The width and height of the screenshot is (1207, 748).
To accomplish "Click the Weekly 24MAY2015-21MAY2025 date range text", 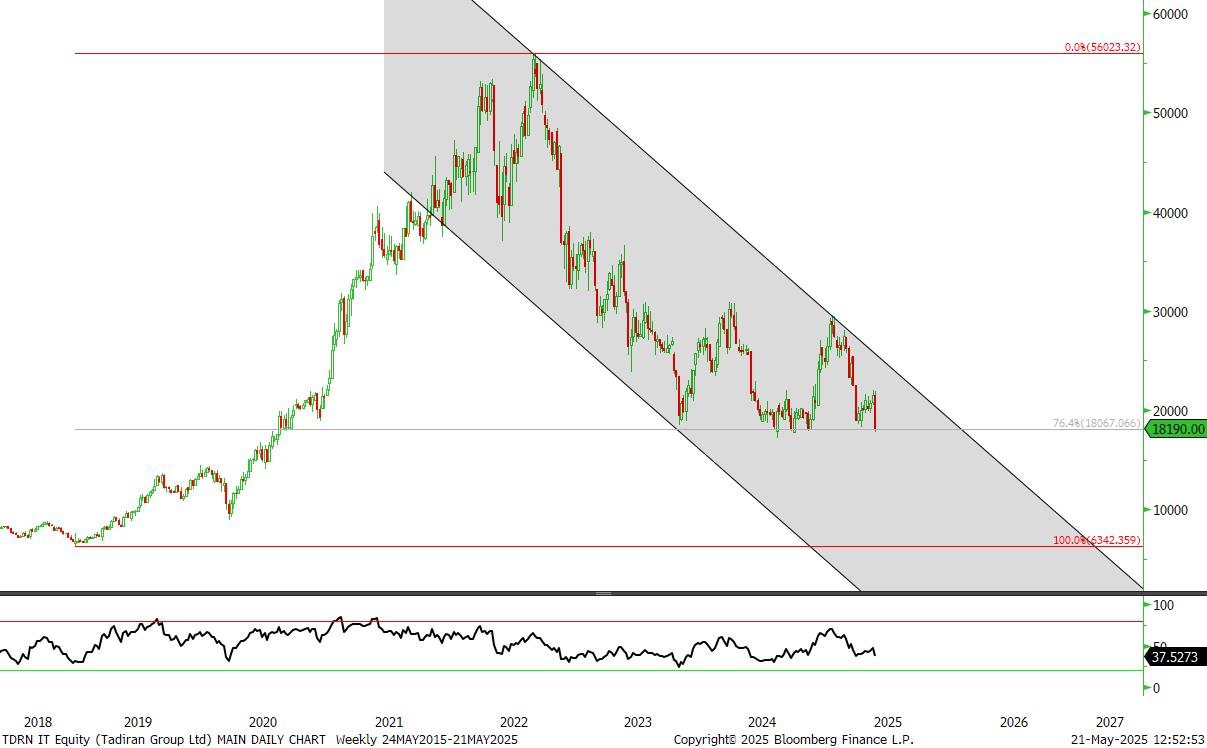I will tap(427, 739).
